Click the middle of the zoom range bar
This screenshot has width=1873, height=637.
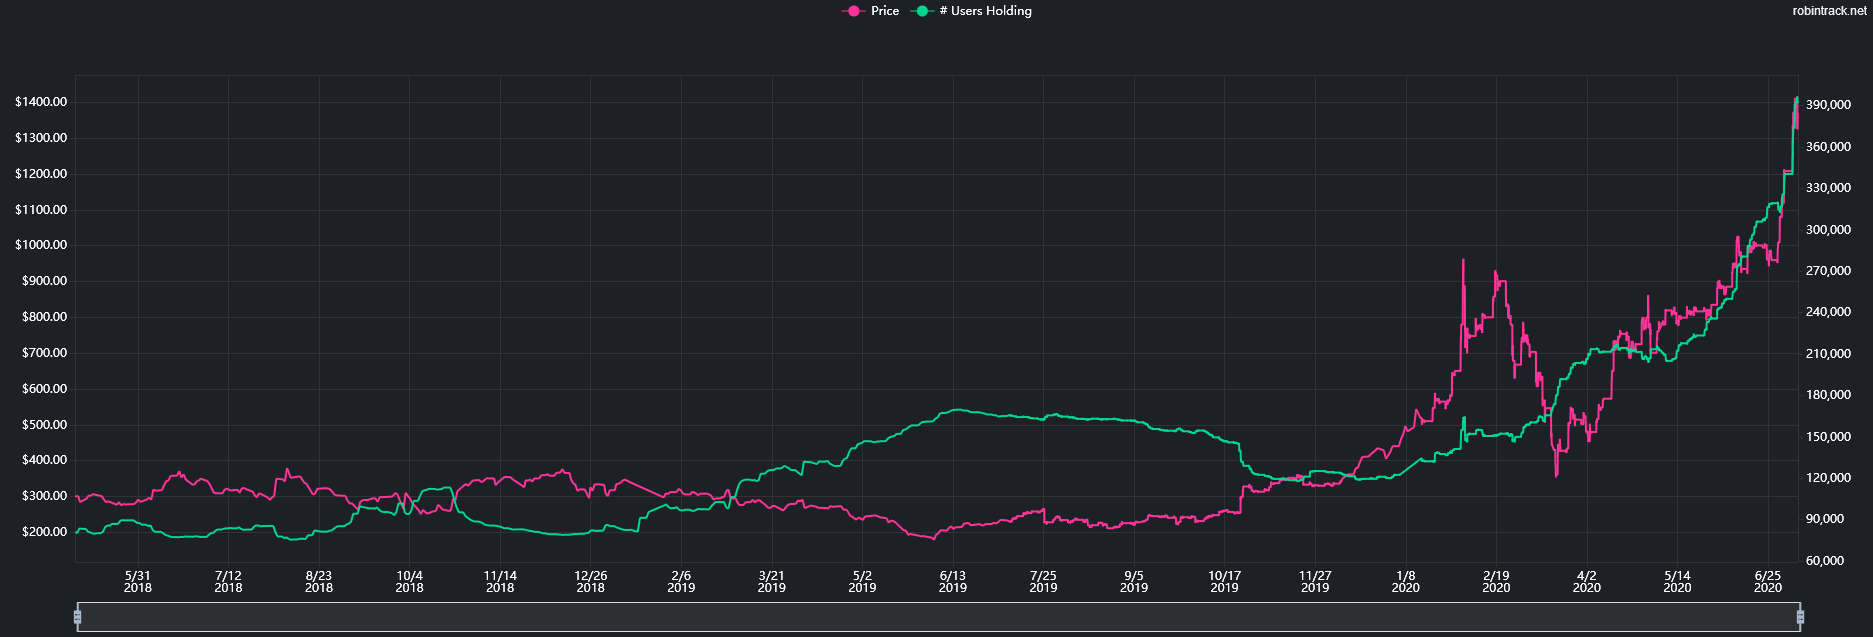click(x=938, y=617)
